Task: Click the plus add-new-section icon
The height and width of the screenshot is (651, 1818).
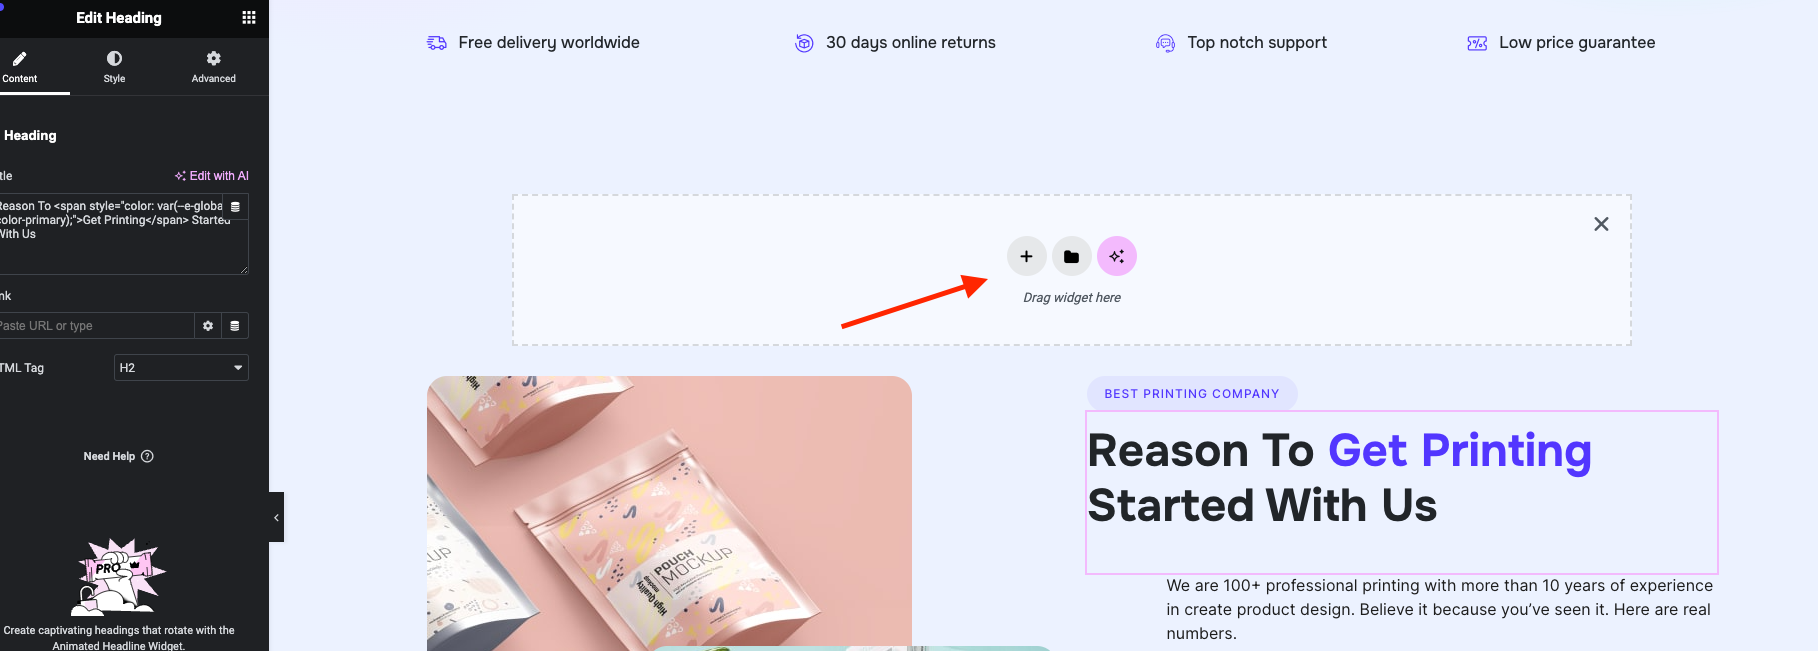Action: [x=1026, y=256]
